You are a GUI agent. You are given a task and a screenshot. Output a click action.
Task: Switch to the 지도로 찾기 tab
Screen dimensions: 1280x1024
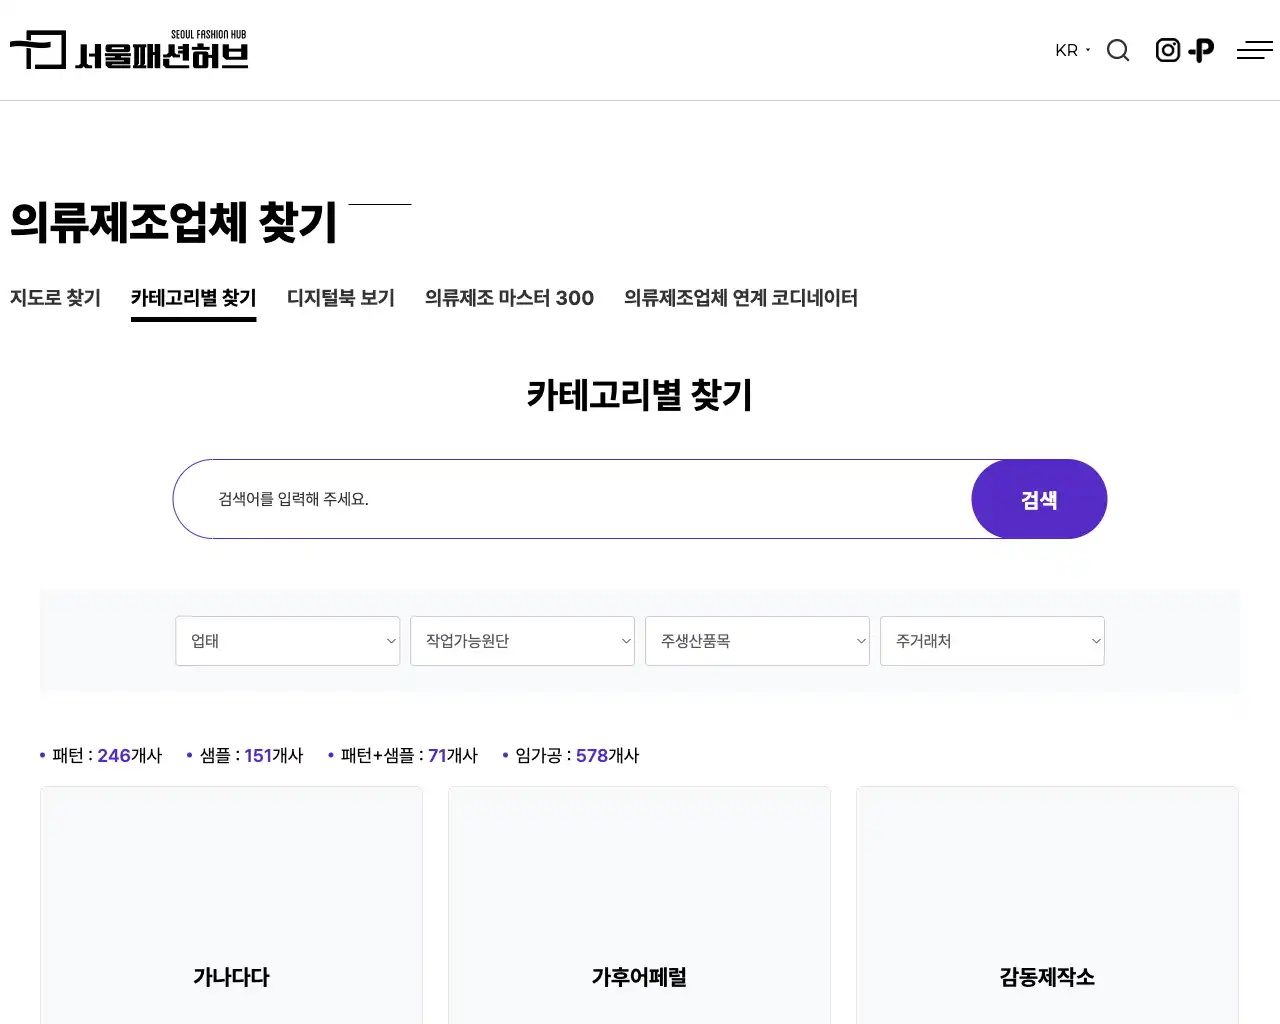point(55,297)
